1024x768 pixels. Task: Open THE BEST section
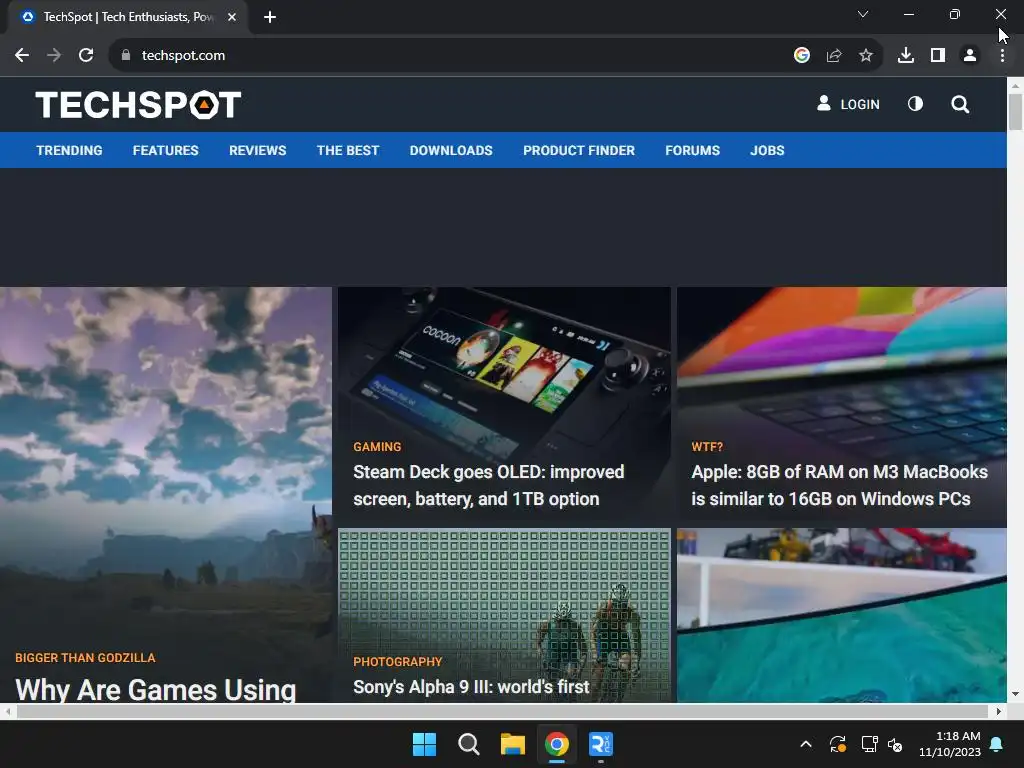347,150
